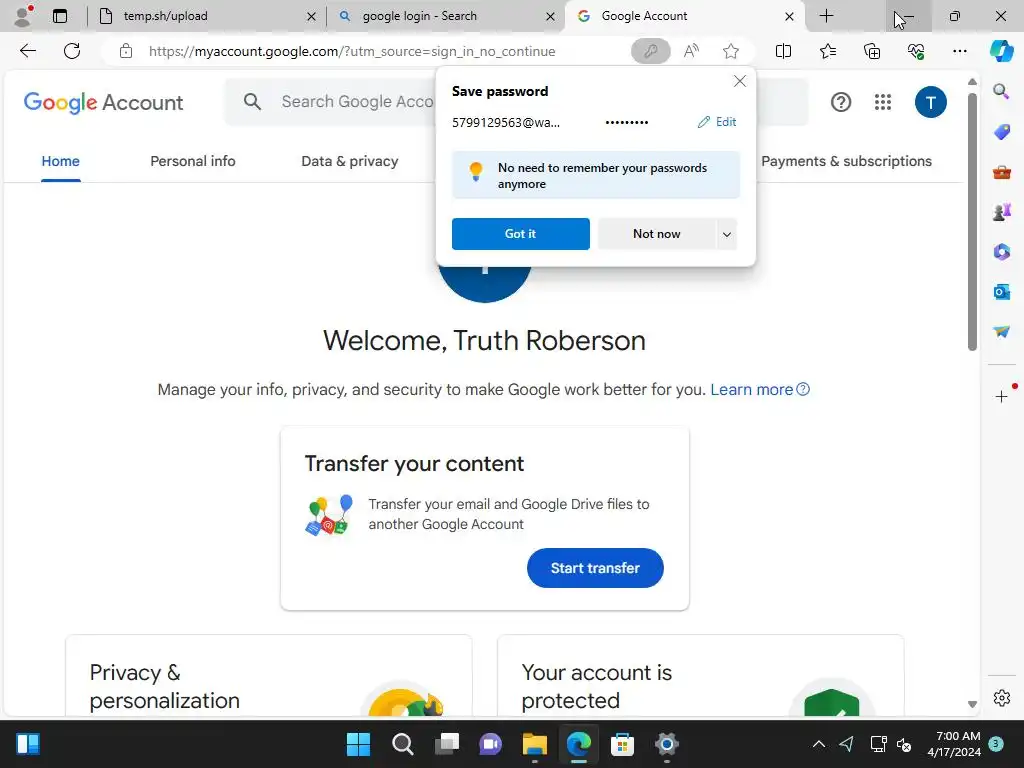Open Collections panel
Image resolution: width=1024 pixels, height=768 pixels.
[x=872, y=51]
